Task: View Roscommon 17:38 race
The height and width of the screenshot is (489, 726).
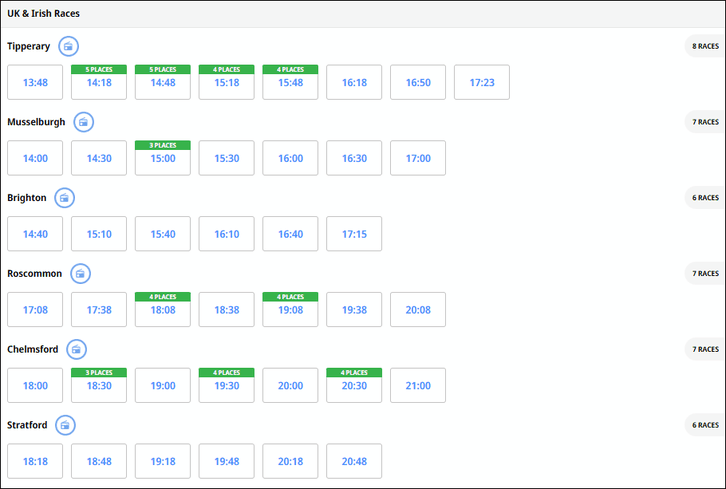Action: [99, 309]
